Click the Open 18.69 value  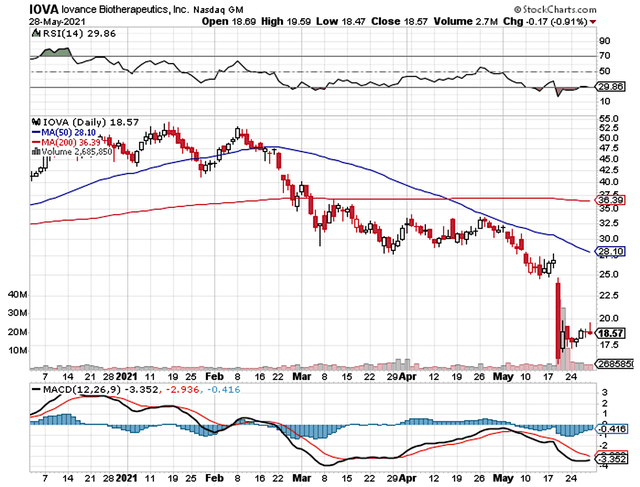[229, 21]
